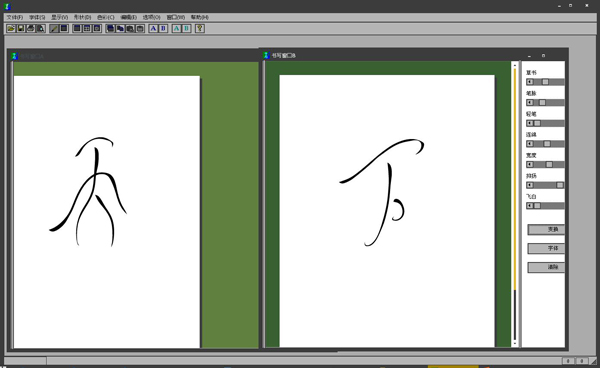The height and width of the screenshot is (368, 600).
Task: Choose the single-pane window layout icon
Action: (x=77, y=28)
